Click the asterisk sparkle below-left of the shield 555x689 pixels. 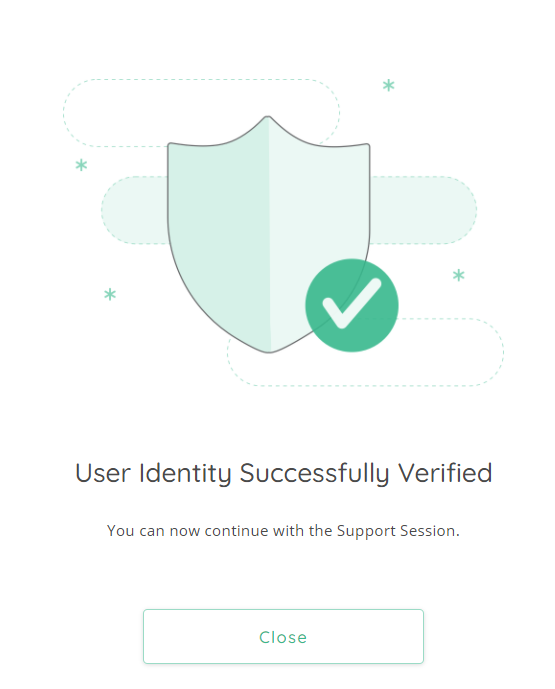click(110, 294)
